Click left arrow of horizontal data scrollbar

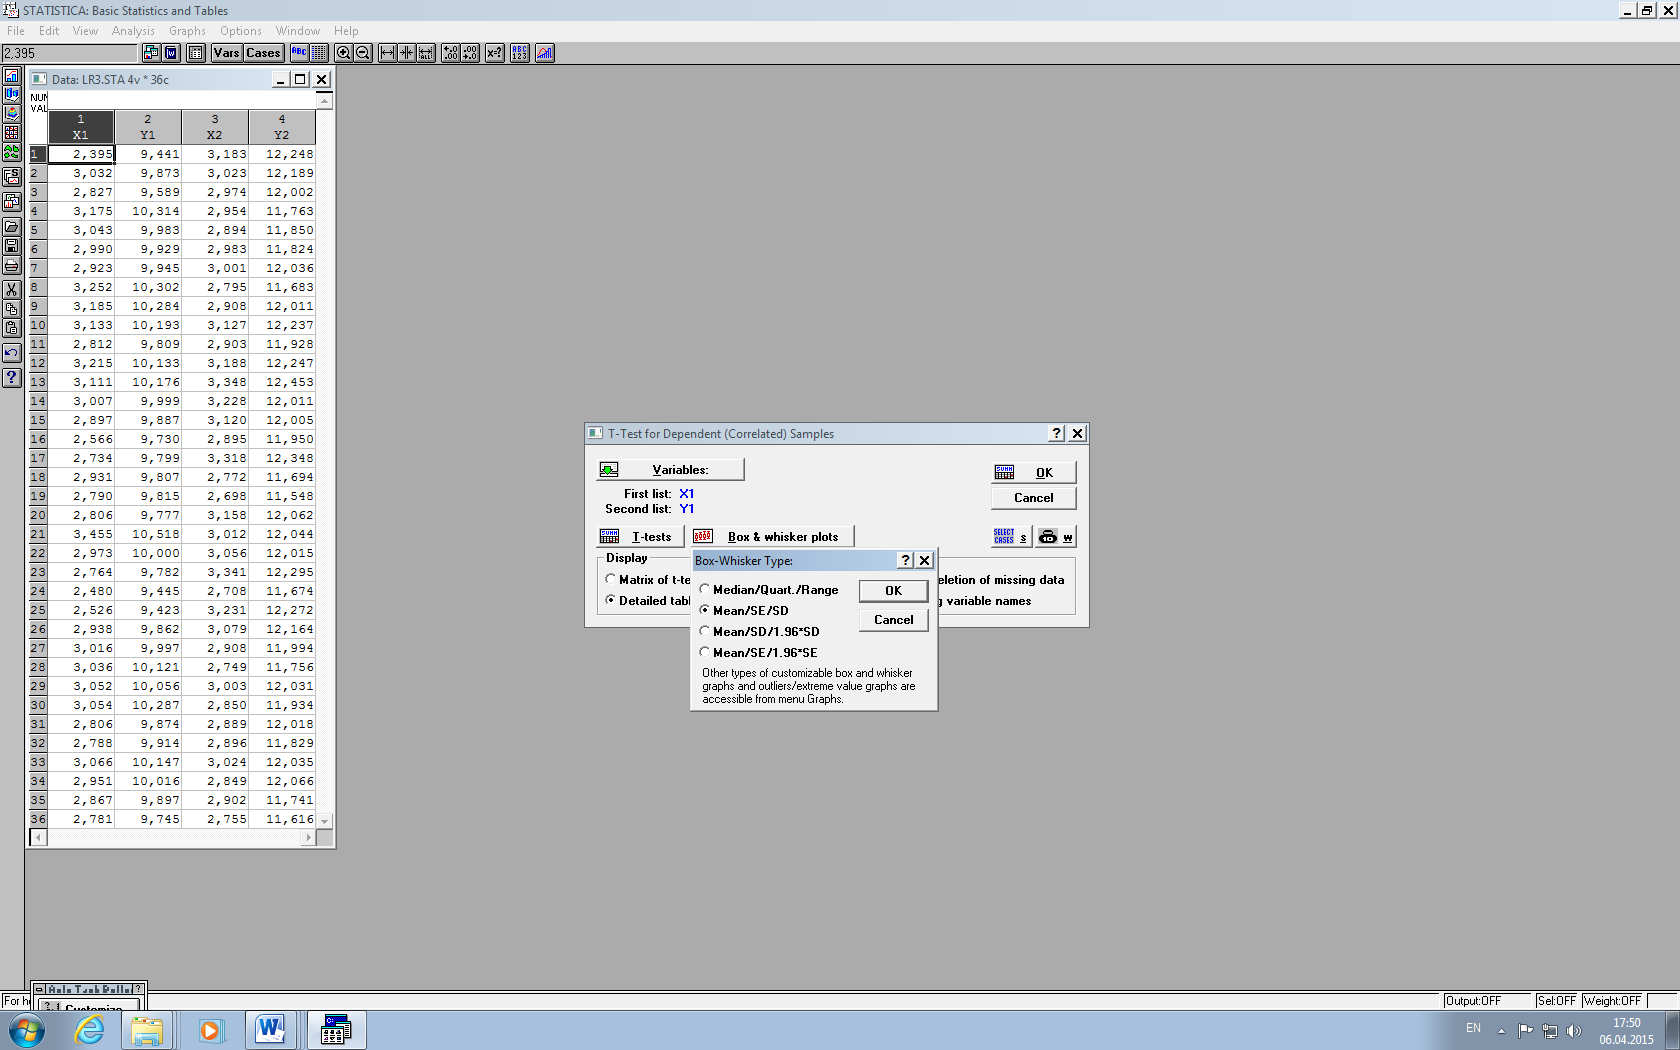pyautogui.click(x=38, y=838)
